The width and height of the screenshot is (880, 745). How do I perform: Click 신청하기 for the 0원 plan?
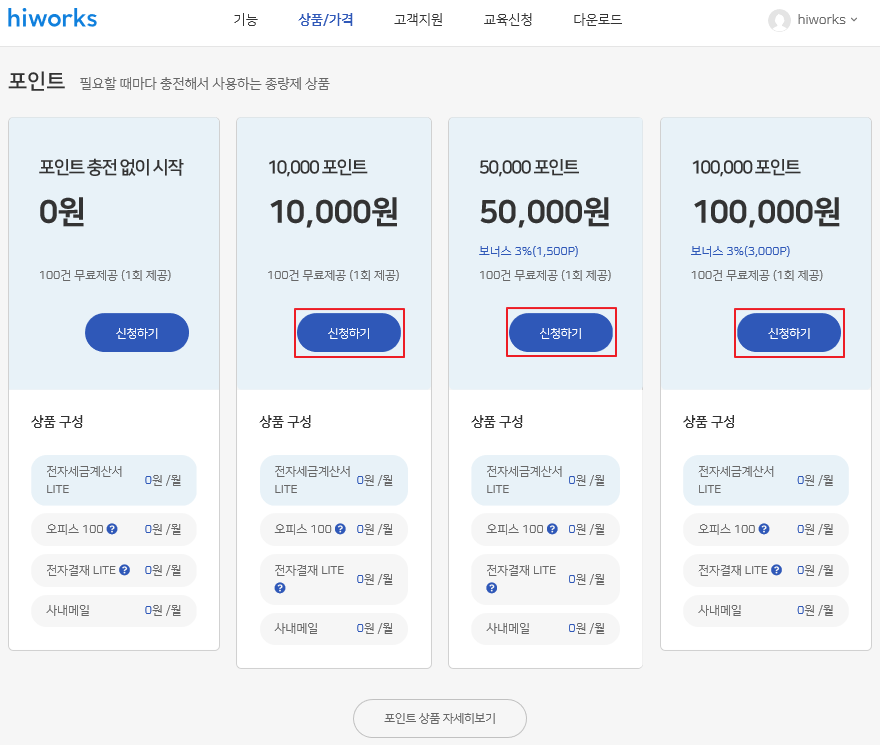pos(137,333)
